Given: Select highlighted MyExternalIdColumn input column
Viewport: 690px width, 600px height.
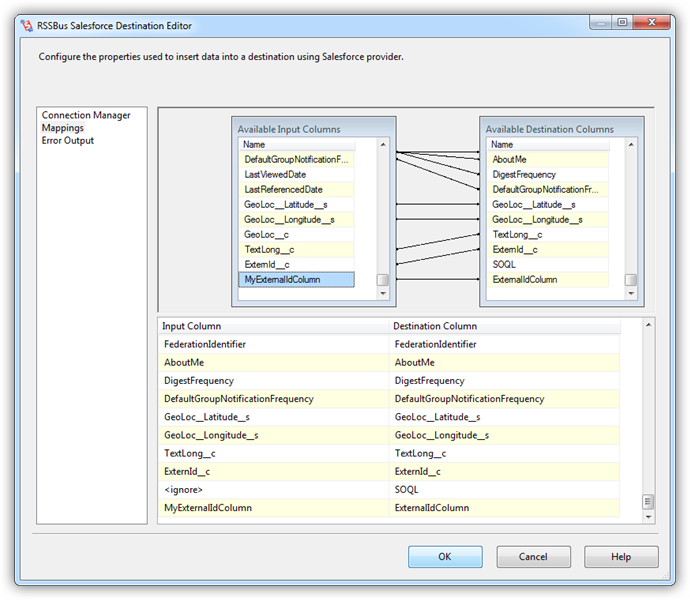Looking at the screenshot, I should [x=297, y=280].
